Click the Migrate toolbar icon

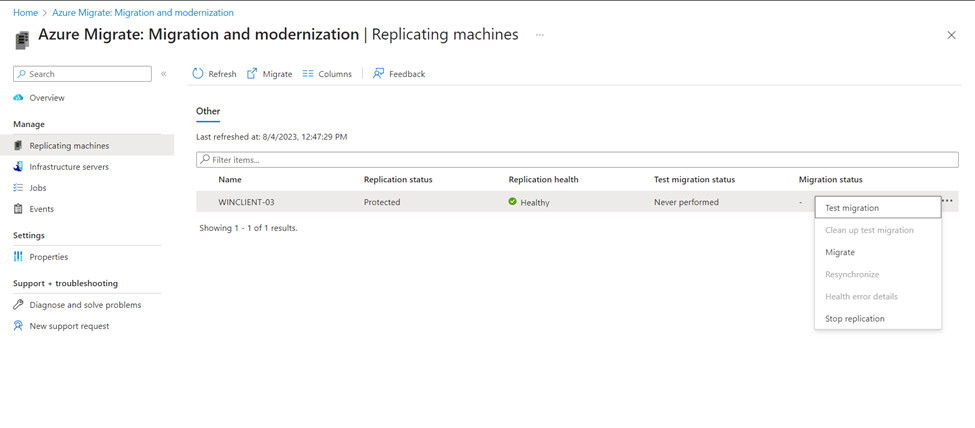coord(253,74)
